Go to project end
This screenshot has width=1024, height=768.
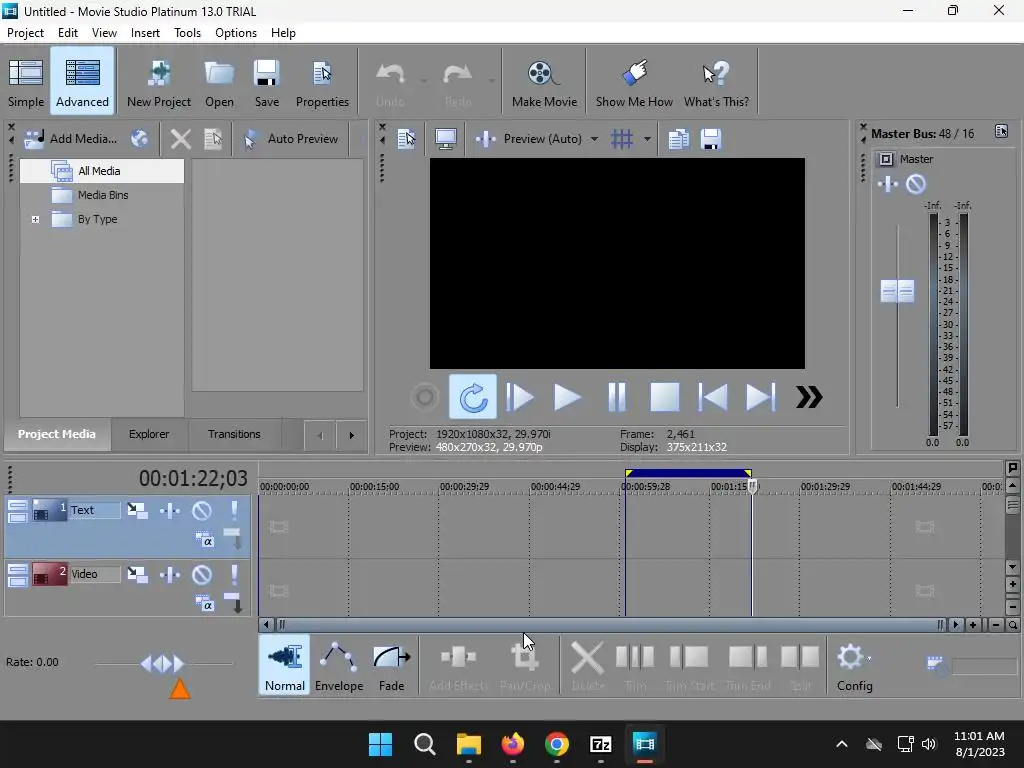760,396
